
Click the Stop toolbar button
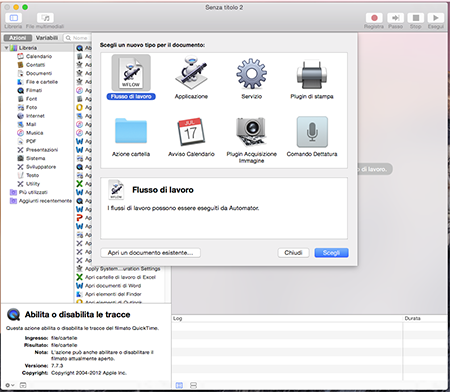[x=416, y=18]
